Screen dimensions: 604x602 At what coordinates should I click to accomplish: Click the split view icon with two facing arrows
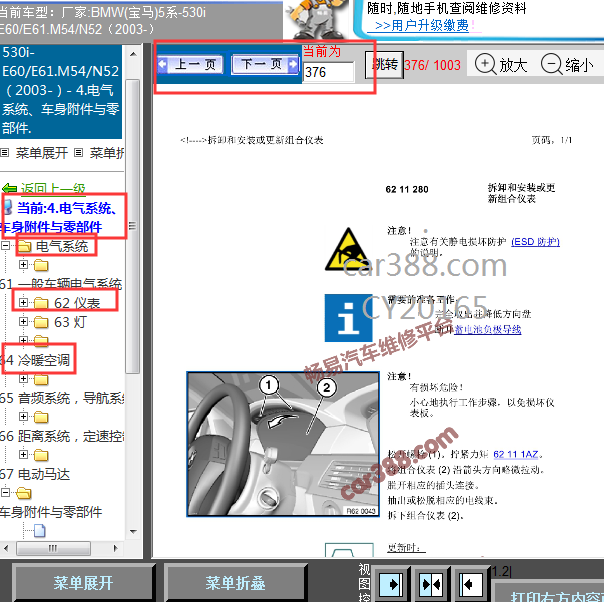coord(432,584)
